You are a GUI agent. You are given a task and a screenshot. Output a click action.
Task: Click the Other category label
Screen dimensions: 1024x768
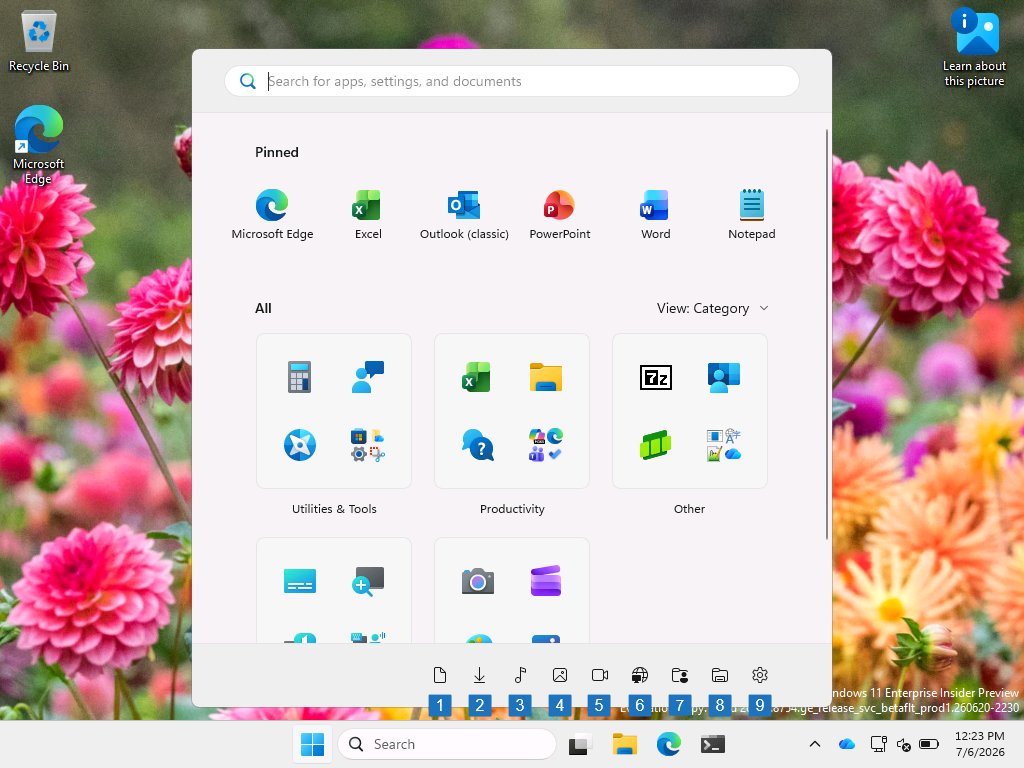(x=689, y=509)
